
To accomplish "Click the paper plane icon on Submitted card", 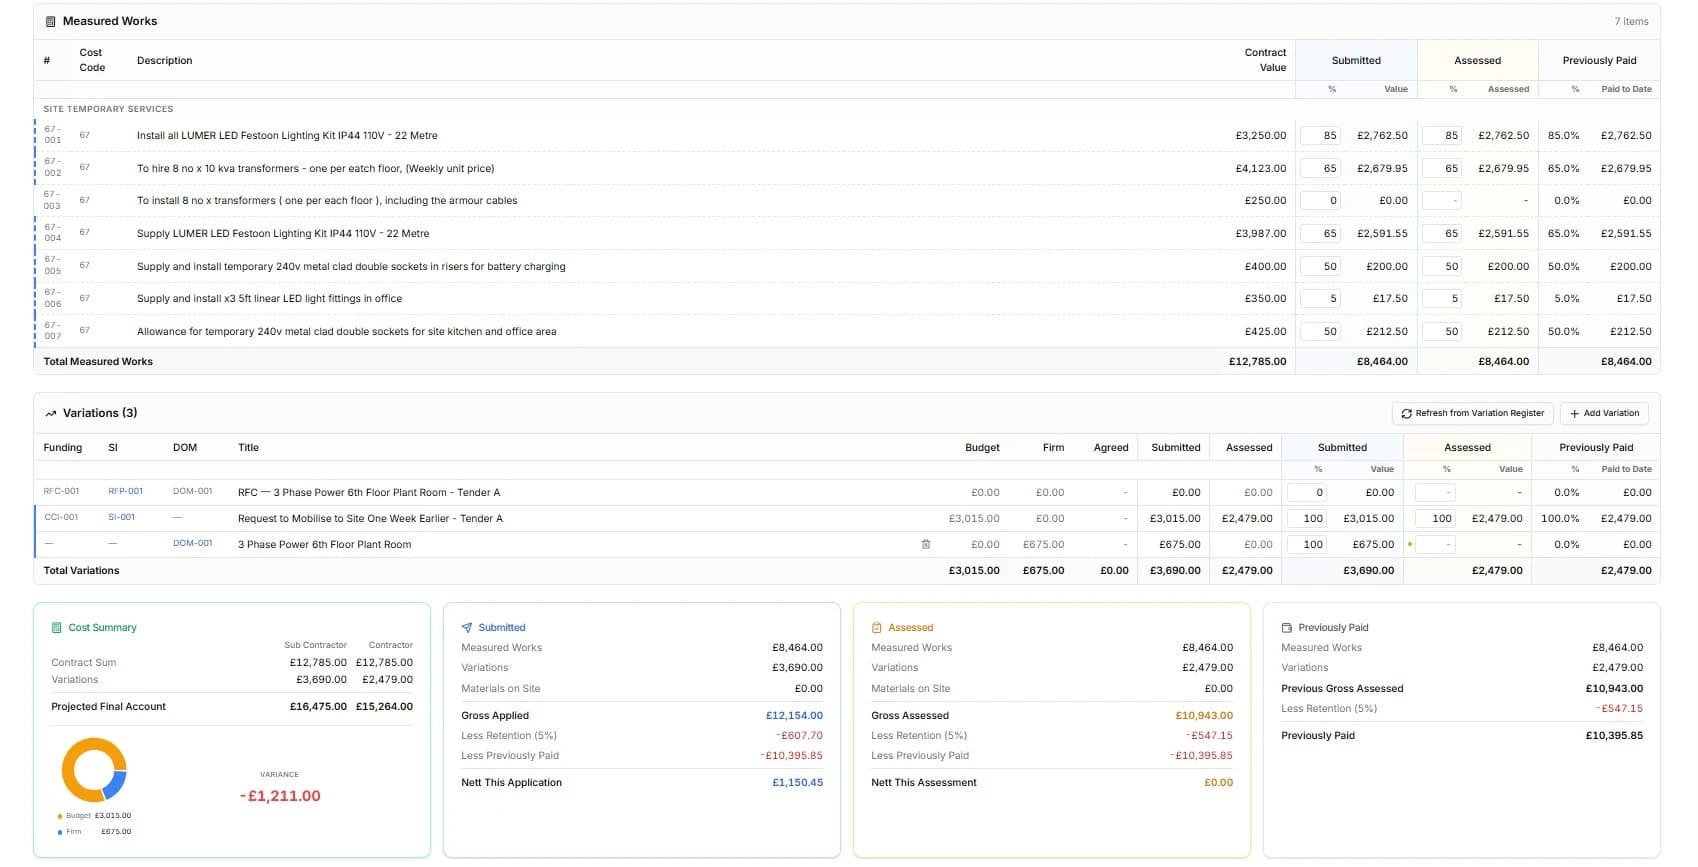I will [467, 628].
